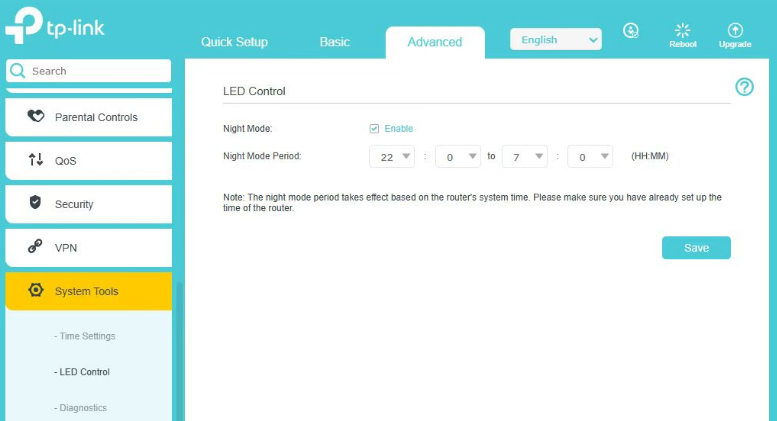777x421 pixels.
Task: Click the System Tools gear icon
Action: click(x=36, y=290)
